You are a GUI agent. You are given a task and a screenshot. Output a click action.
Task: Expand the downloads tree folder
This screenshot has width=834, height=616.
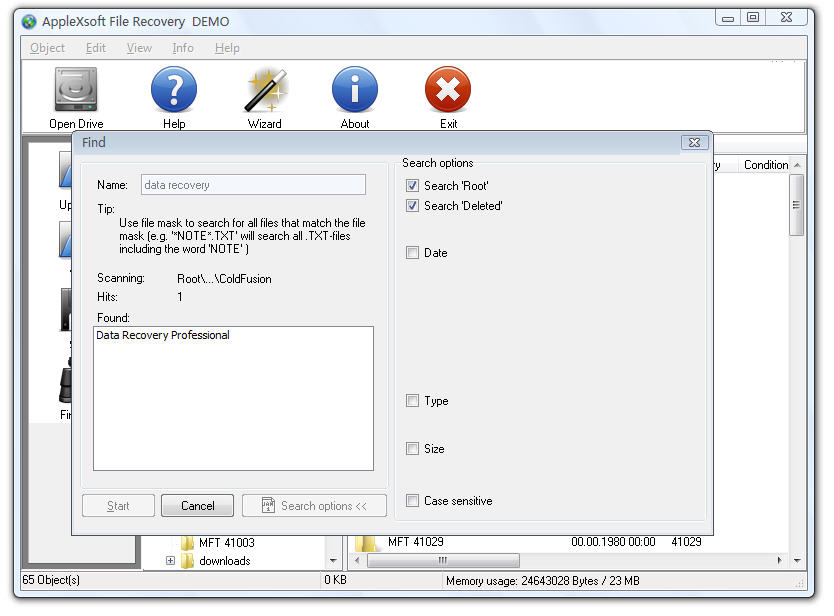[170, 560]
